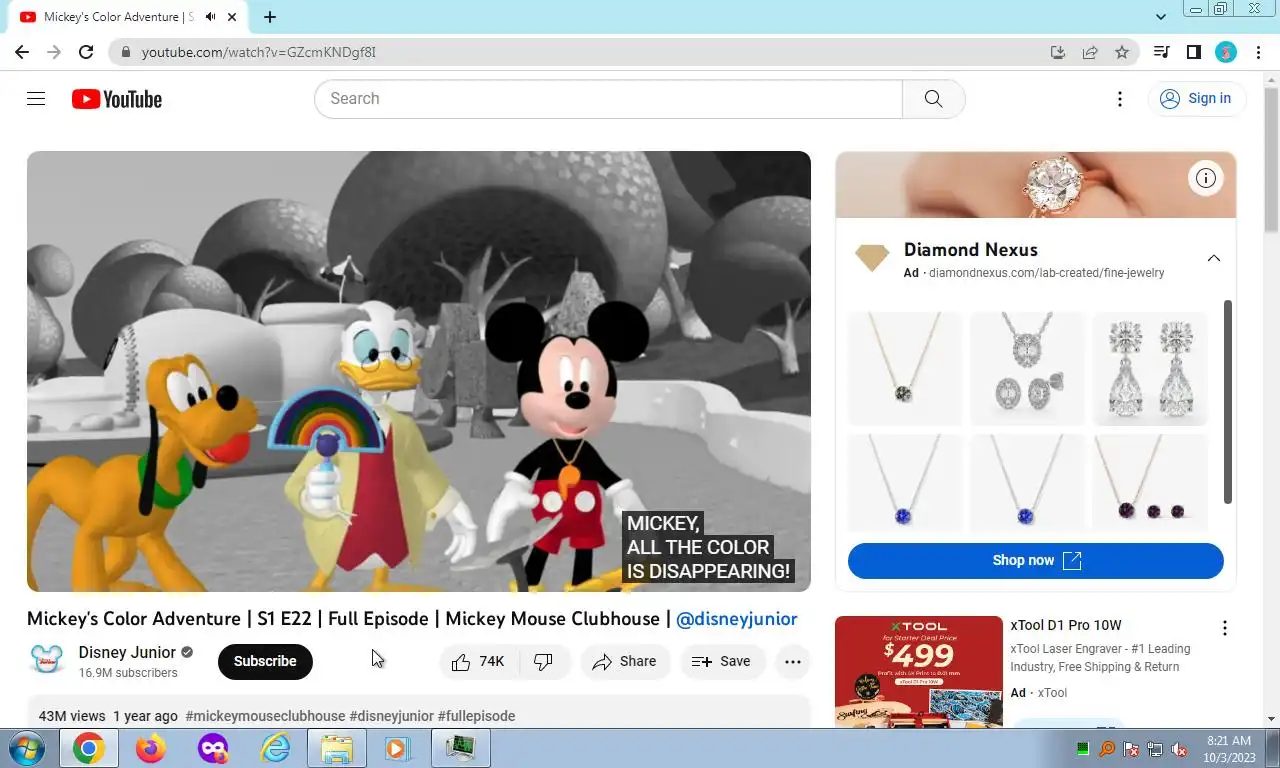Viewport: 1280px width, 768px height.
Task: Open the muted volume tray icon
Action: 1179,748
